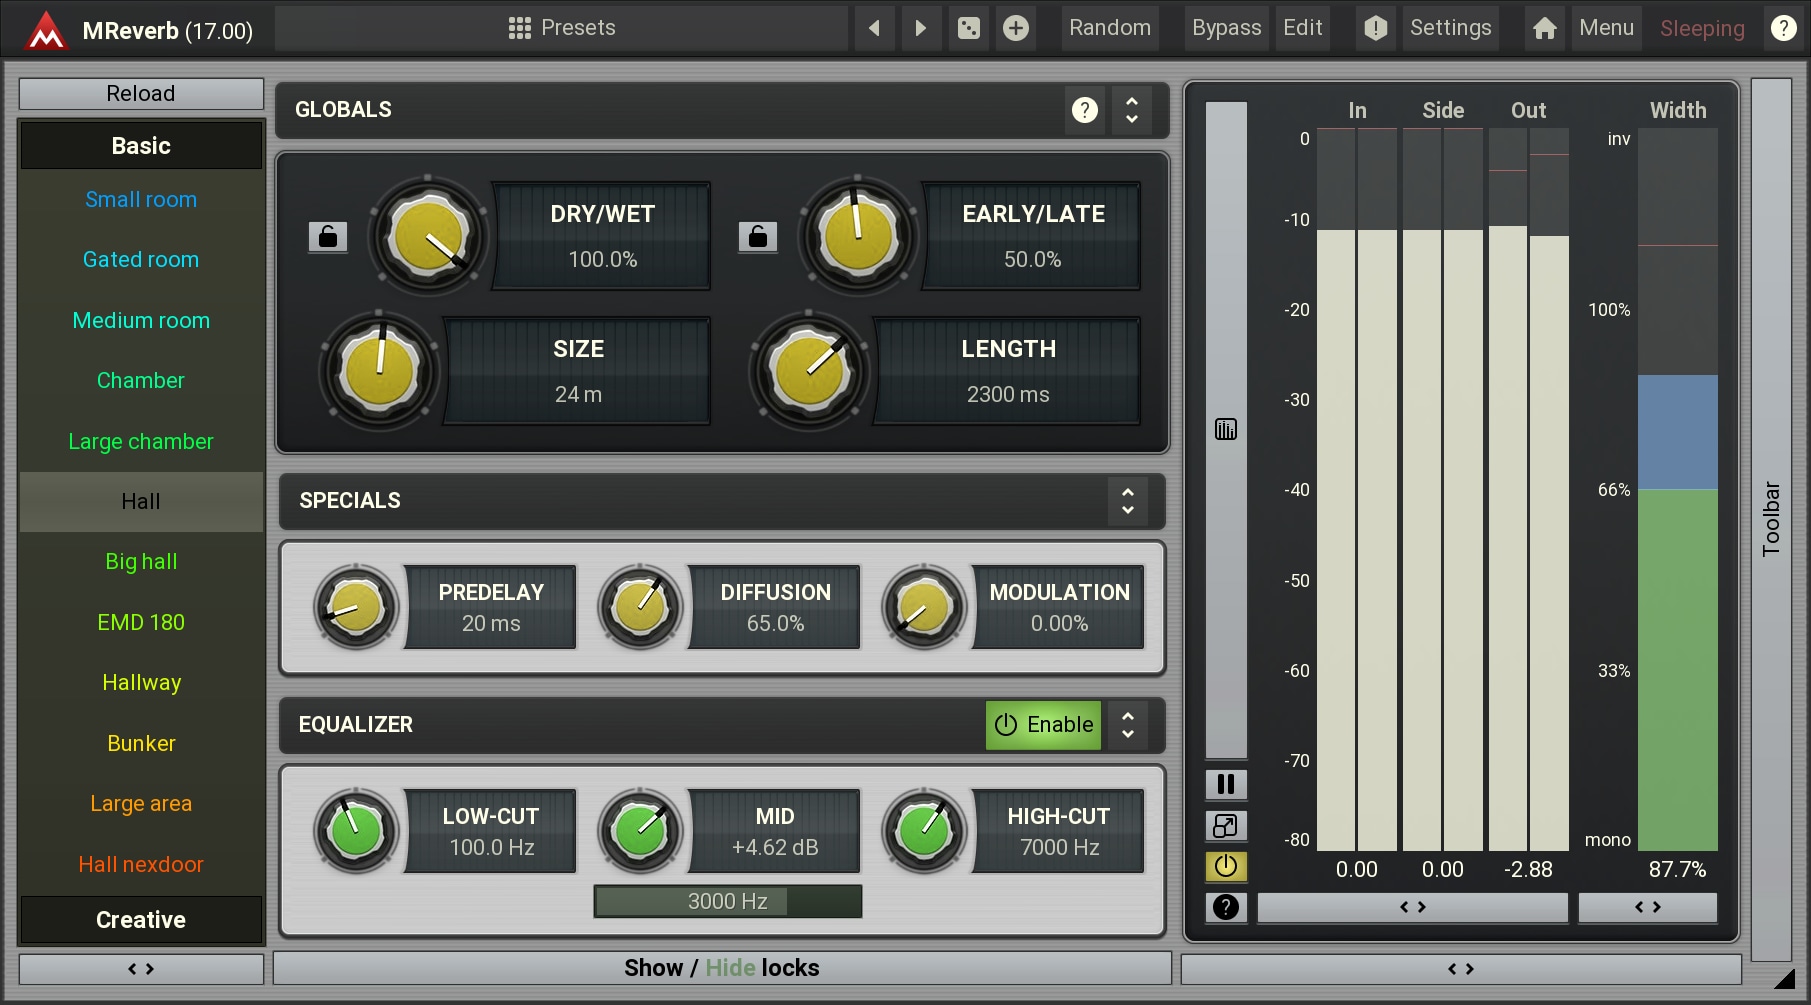
Task: Click the Bypass button
Action: [x=1226, y=28]
